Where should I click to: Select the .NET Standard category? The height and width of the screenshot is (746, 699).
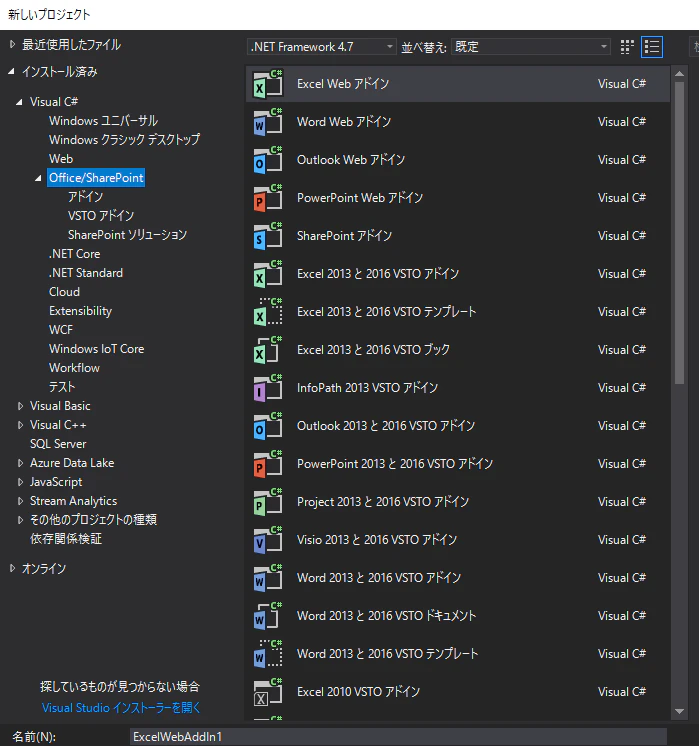[x=86, y=273]
